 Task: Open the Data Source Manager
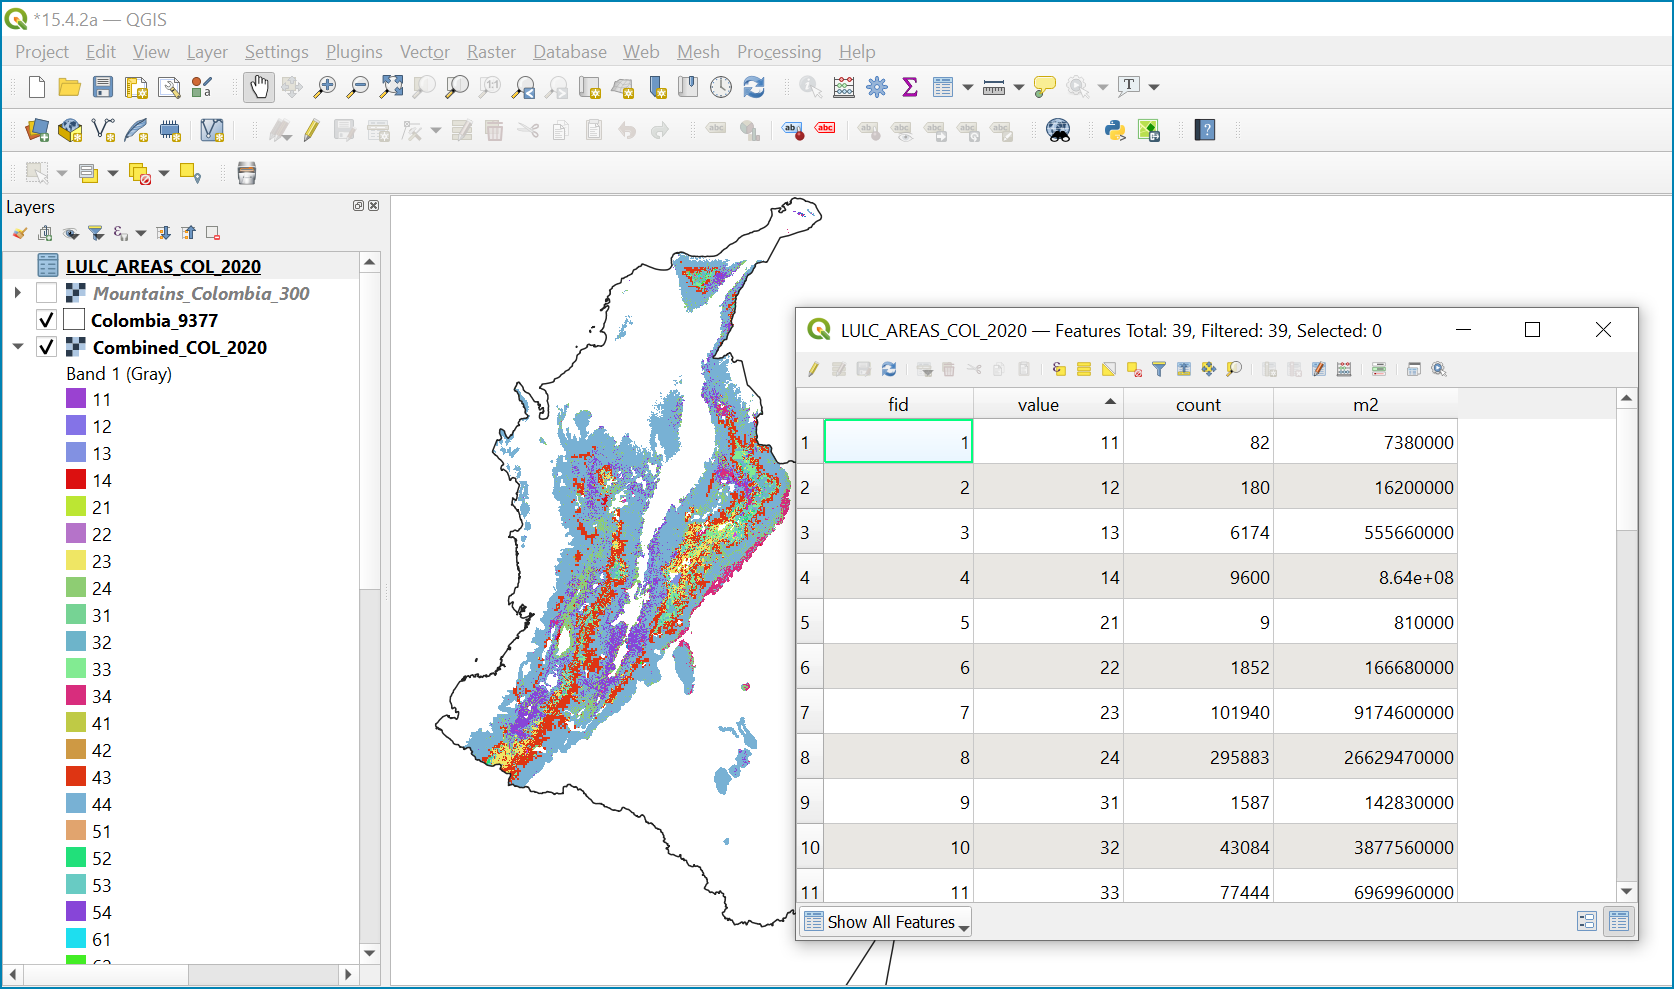[37, 130]
